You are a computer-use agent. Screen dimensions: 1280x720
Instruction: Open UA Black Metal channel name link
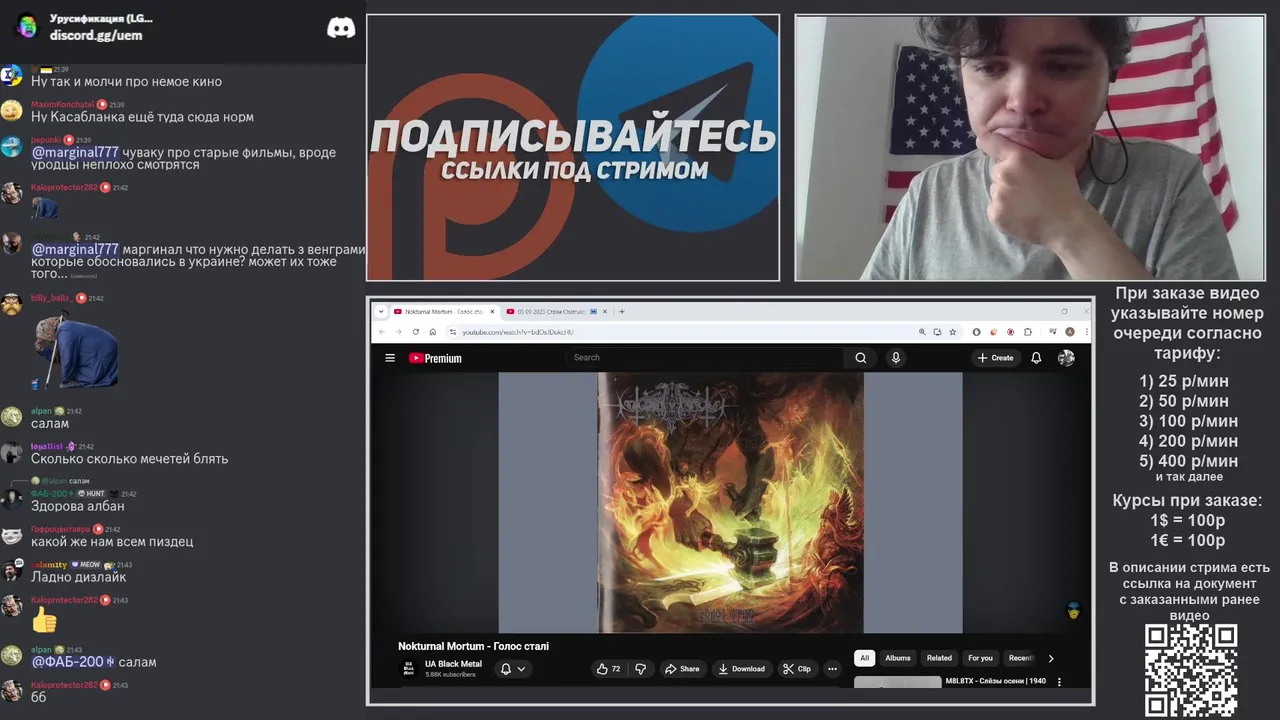[x=453, y=664]
